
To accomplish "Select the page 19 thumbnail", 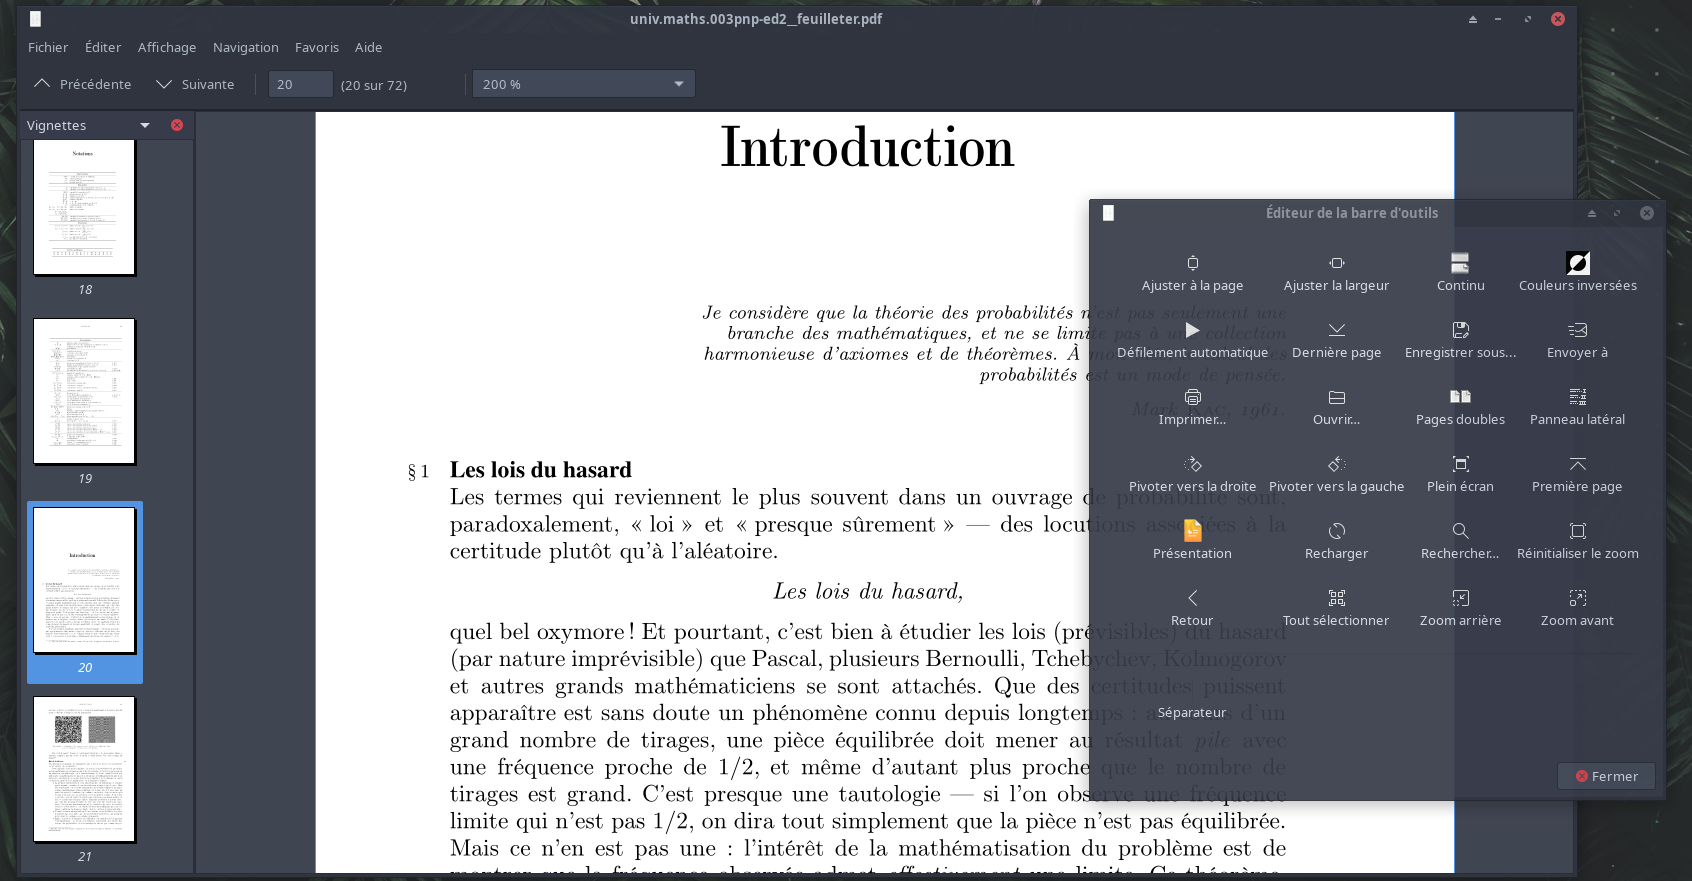I will point(85,392).
